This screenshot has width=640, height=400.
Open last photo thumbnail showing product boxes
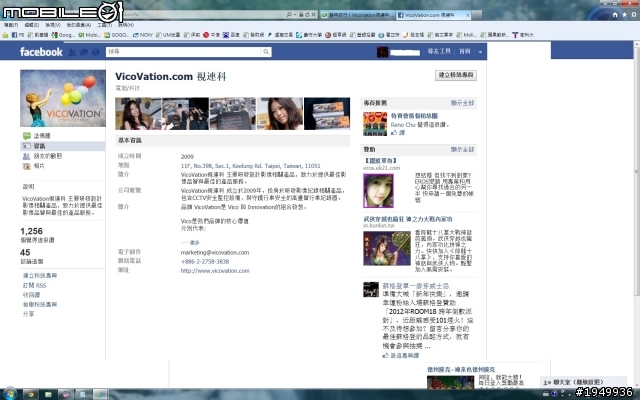click(x=327, y=113)
